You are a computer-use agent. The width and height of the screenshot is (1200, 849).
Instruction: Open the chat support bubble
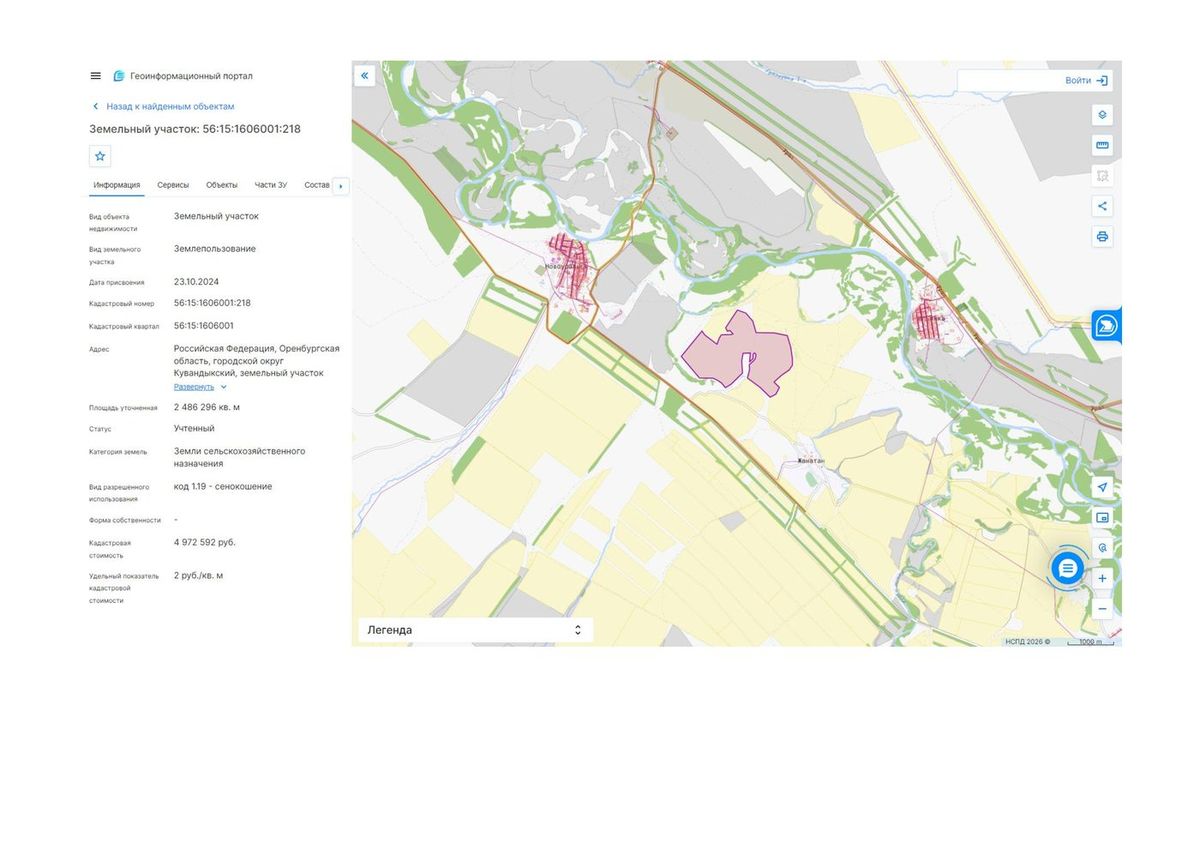point(1068,568)
